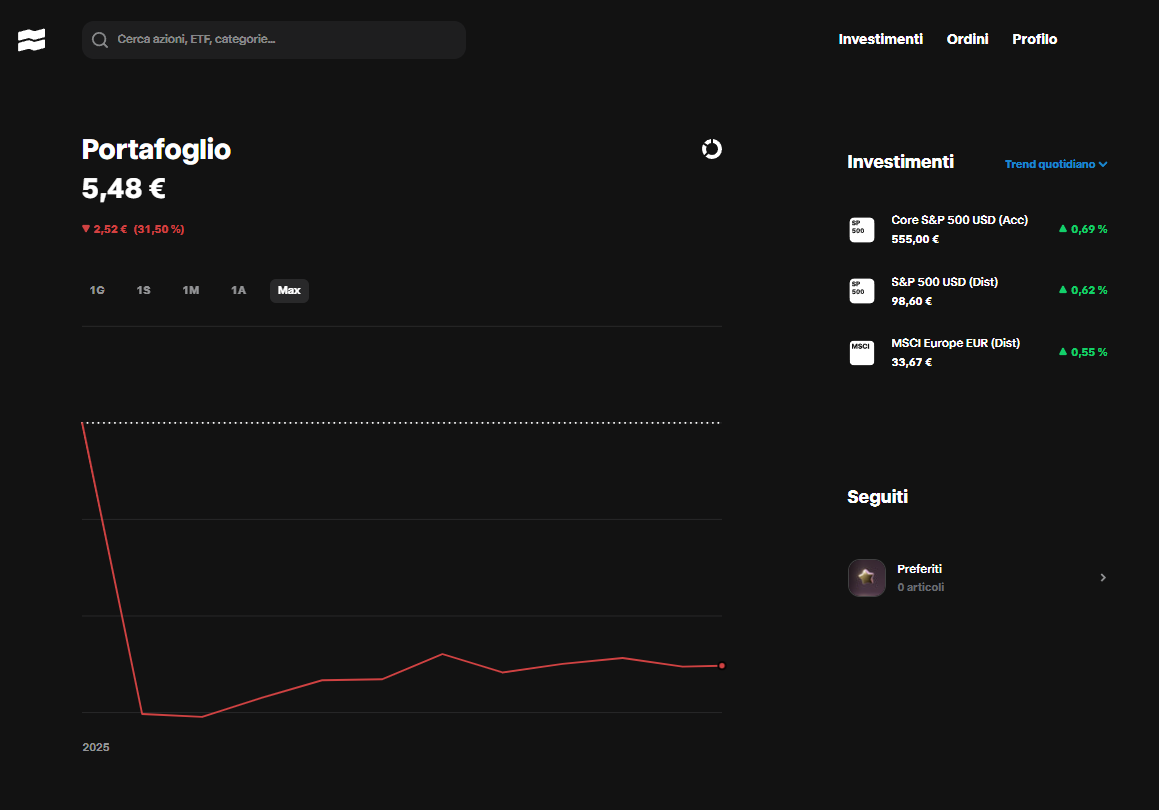Screen dimensions: 1159x810
Task: Open the Trend quotidiano dropdown
Action: 1055,164
